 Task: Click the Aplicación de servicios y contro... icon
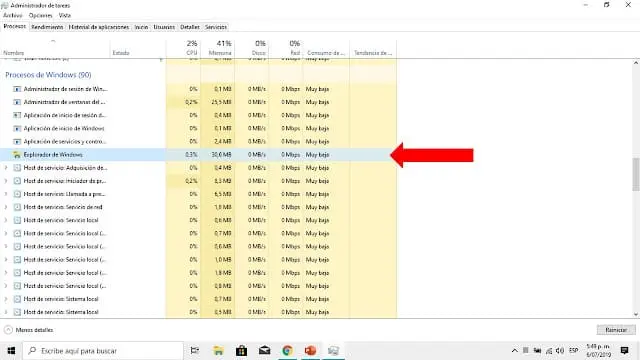point(17,142)
